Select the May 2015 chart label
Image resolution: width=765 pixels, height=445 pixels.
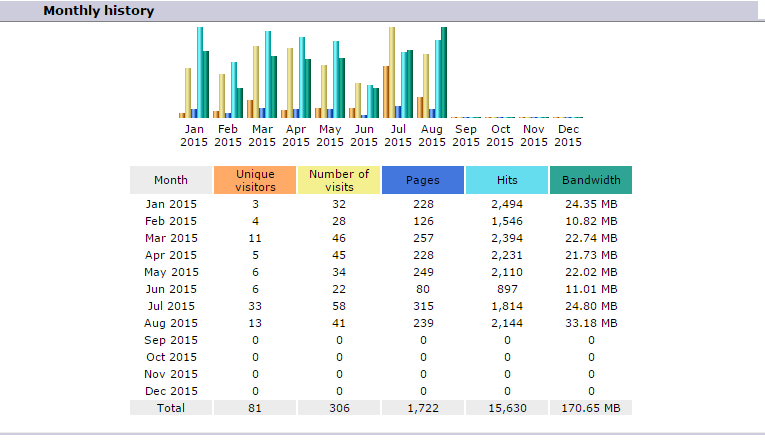click(330, 136)
